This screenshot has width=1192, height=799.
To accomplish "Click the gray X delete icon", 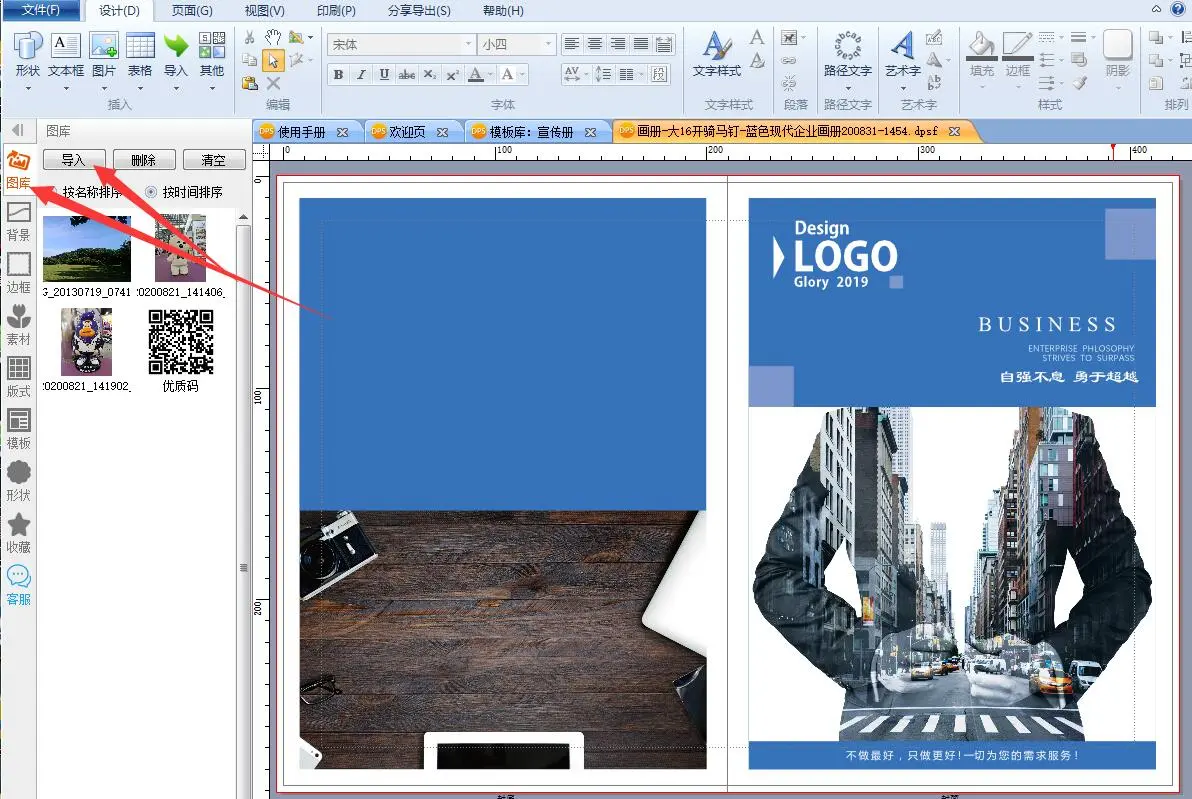I will [273, 83].
